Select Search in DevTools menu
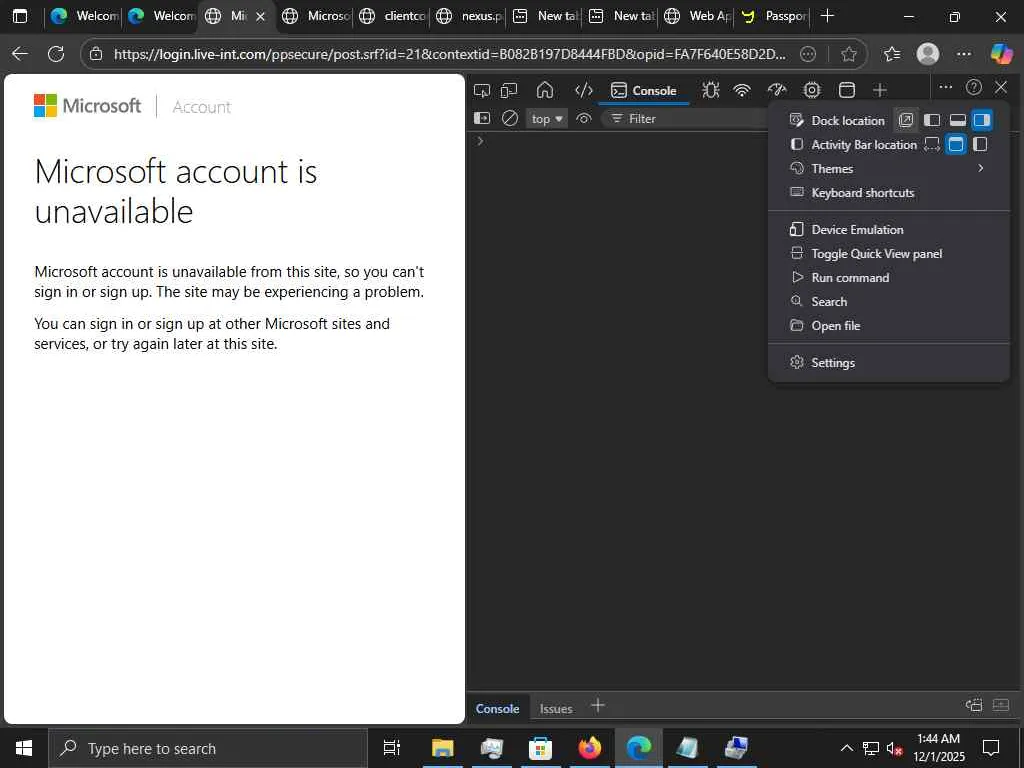The image size is (1024, 768). click(x=889, y=302)
